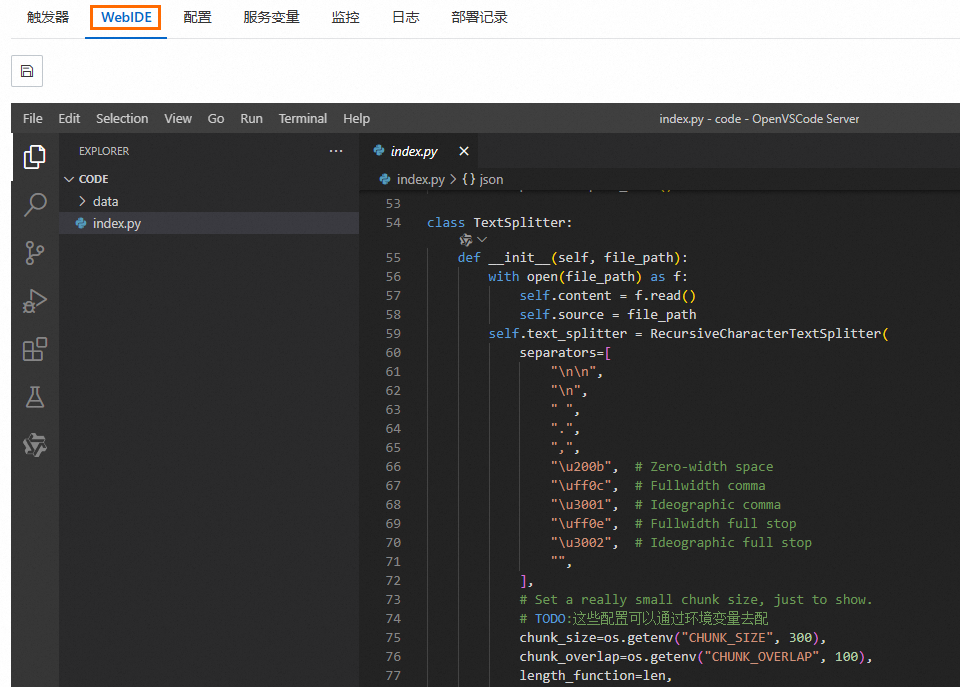Viewport: 960px width, 687px height.
Task: Click on RecursiveCharacterTextSplitter in line 59
Action: click(x=765, y=333)
